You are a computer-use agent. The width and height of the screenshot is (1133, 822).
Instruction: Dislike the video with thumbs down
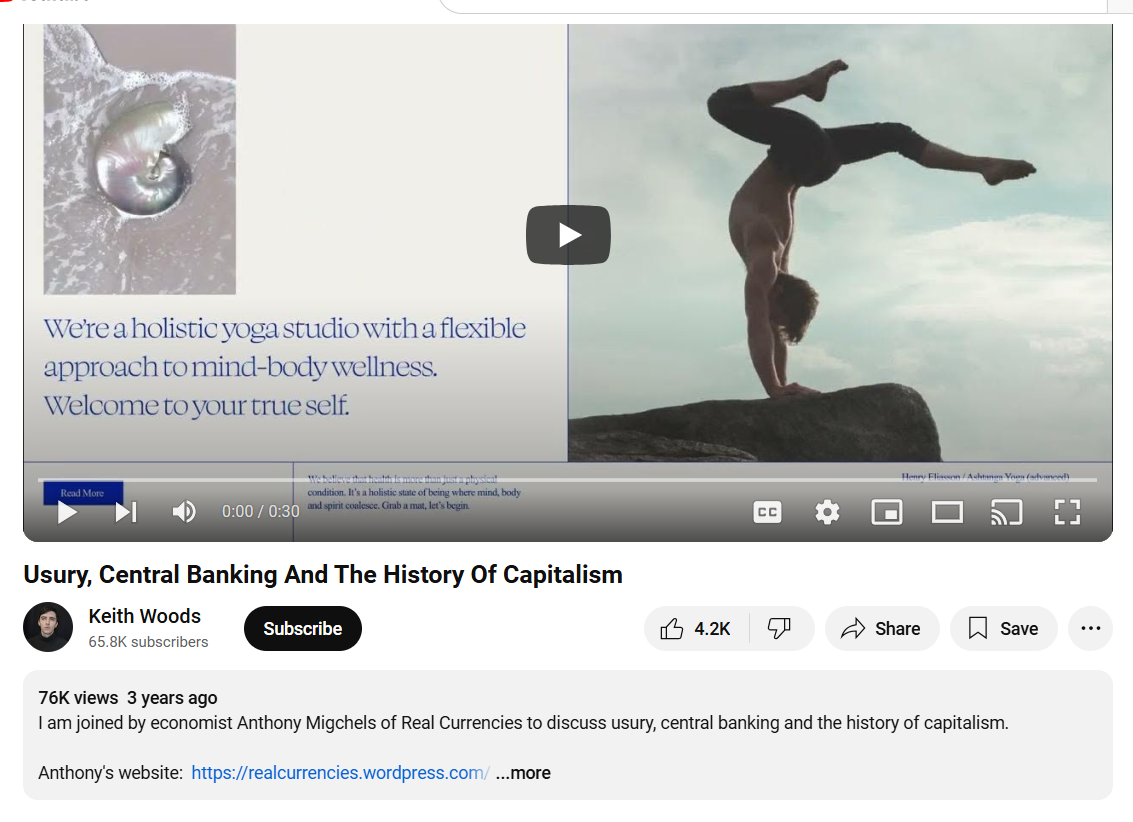[x=780, y=628]
